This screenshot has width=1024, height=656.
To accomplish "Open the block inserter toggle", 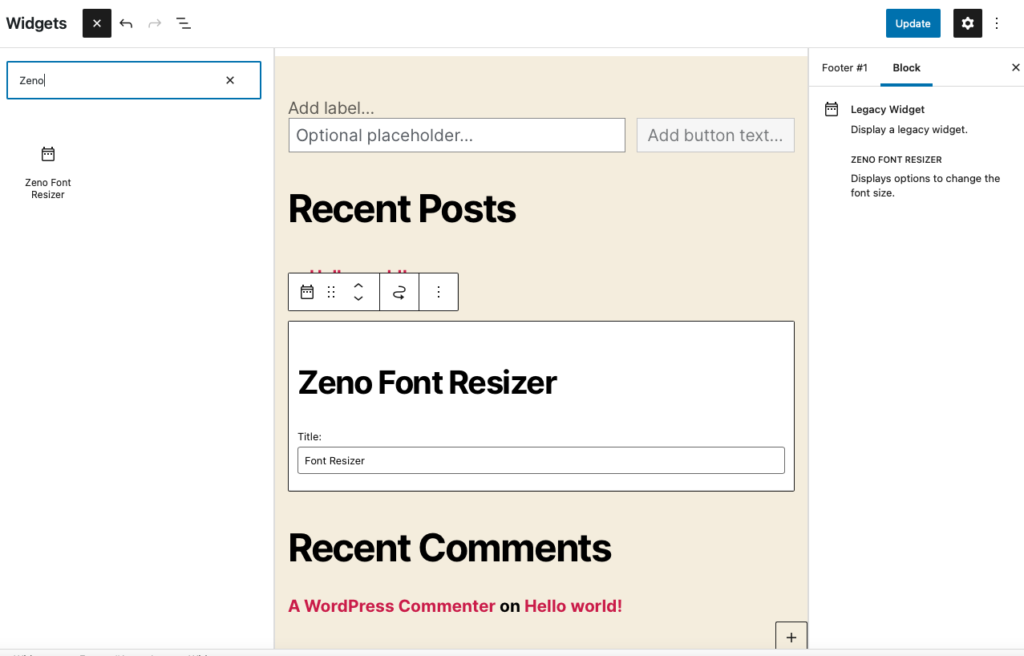I will click(x=96, y=22).
